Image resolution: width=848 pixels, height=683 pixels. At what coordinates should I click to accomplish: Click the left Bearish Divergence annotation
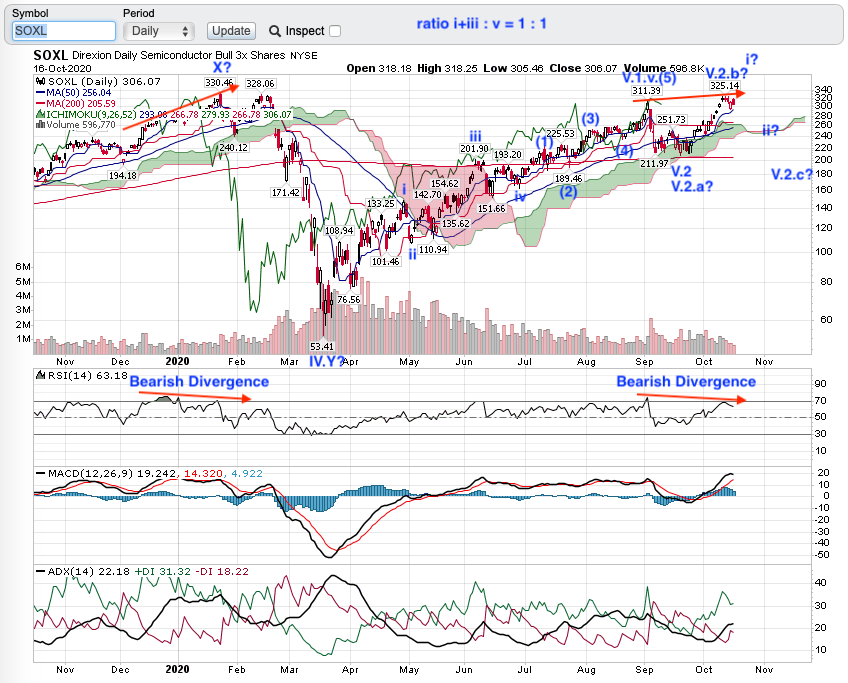pos(199,382)
